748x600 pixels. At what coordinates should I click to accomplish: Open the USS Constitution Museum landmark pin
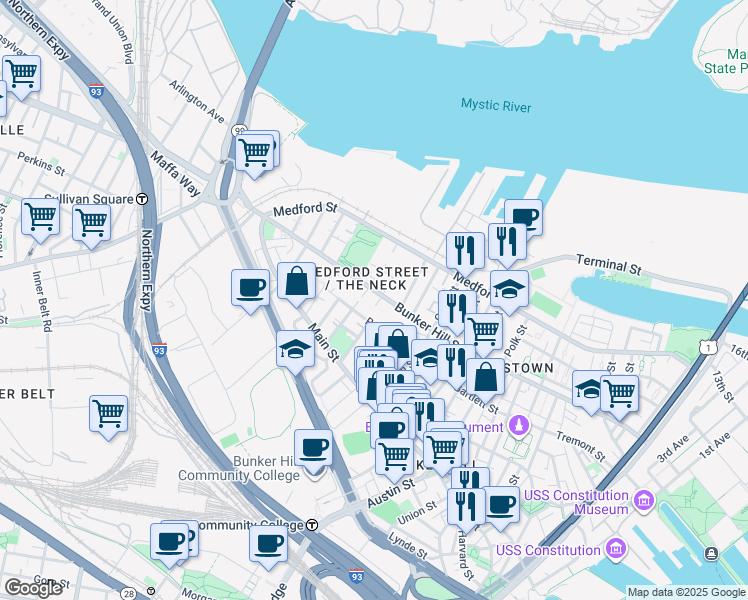[644, 501]
